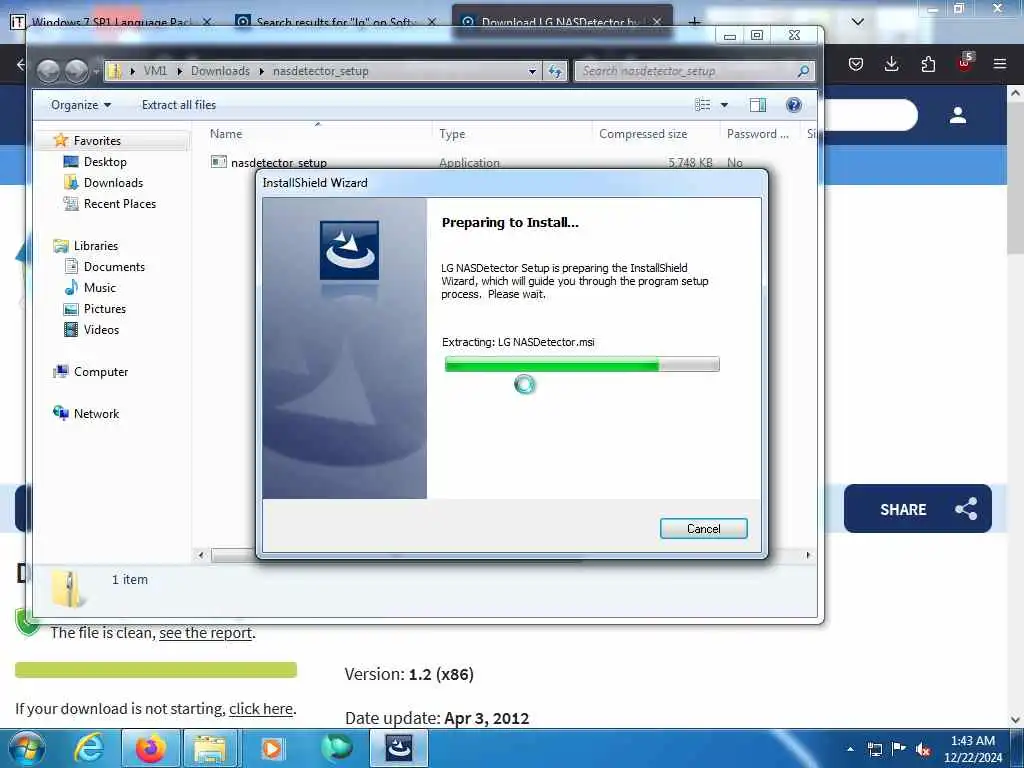This screenshot has width=1024, height=768.
Task: Click the muted volume tray icon
Action: 923,750
